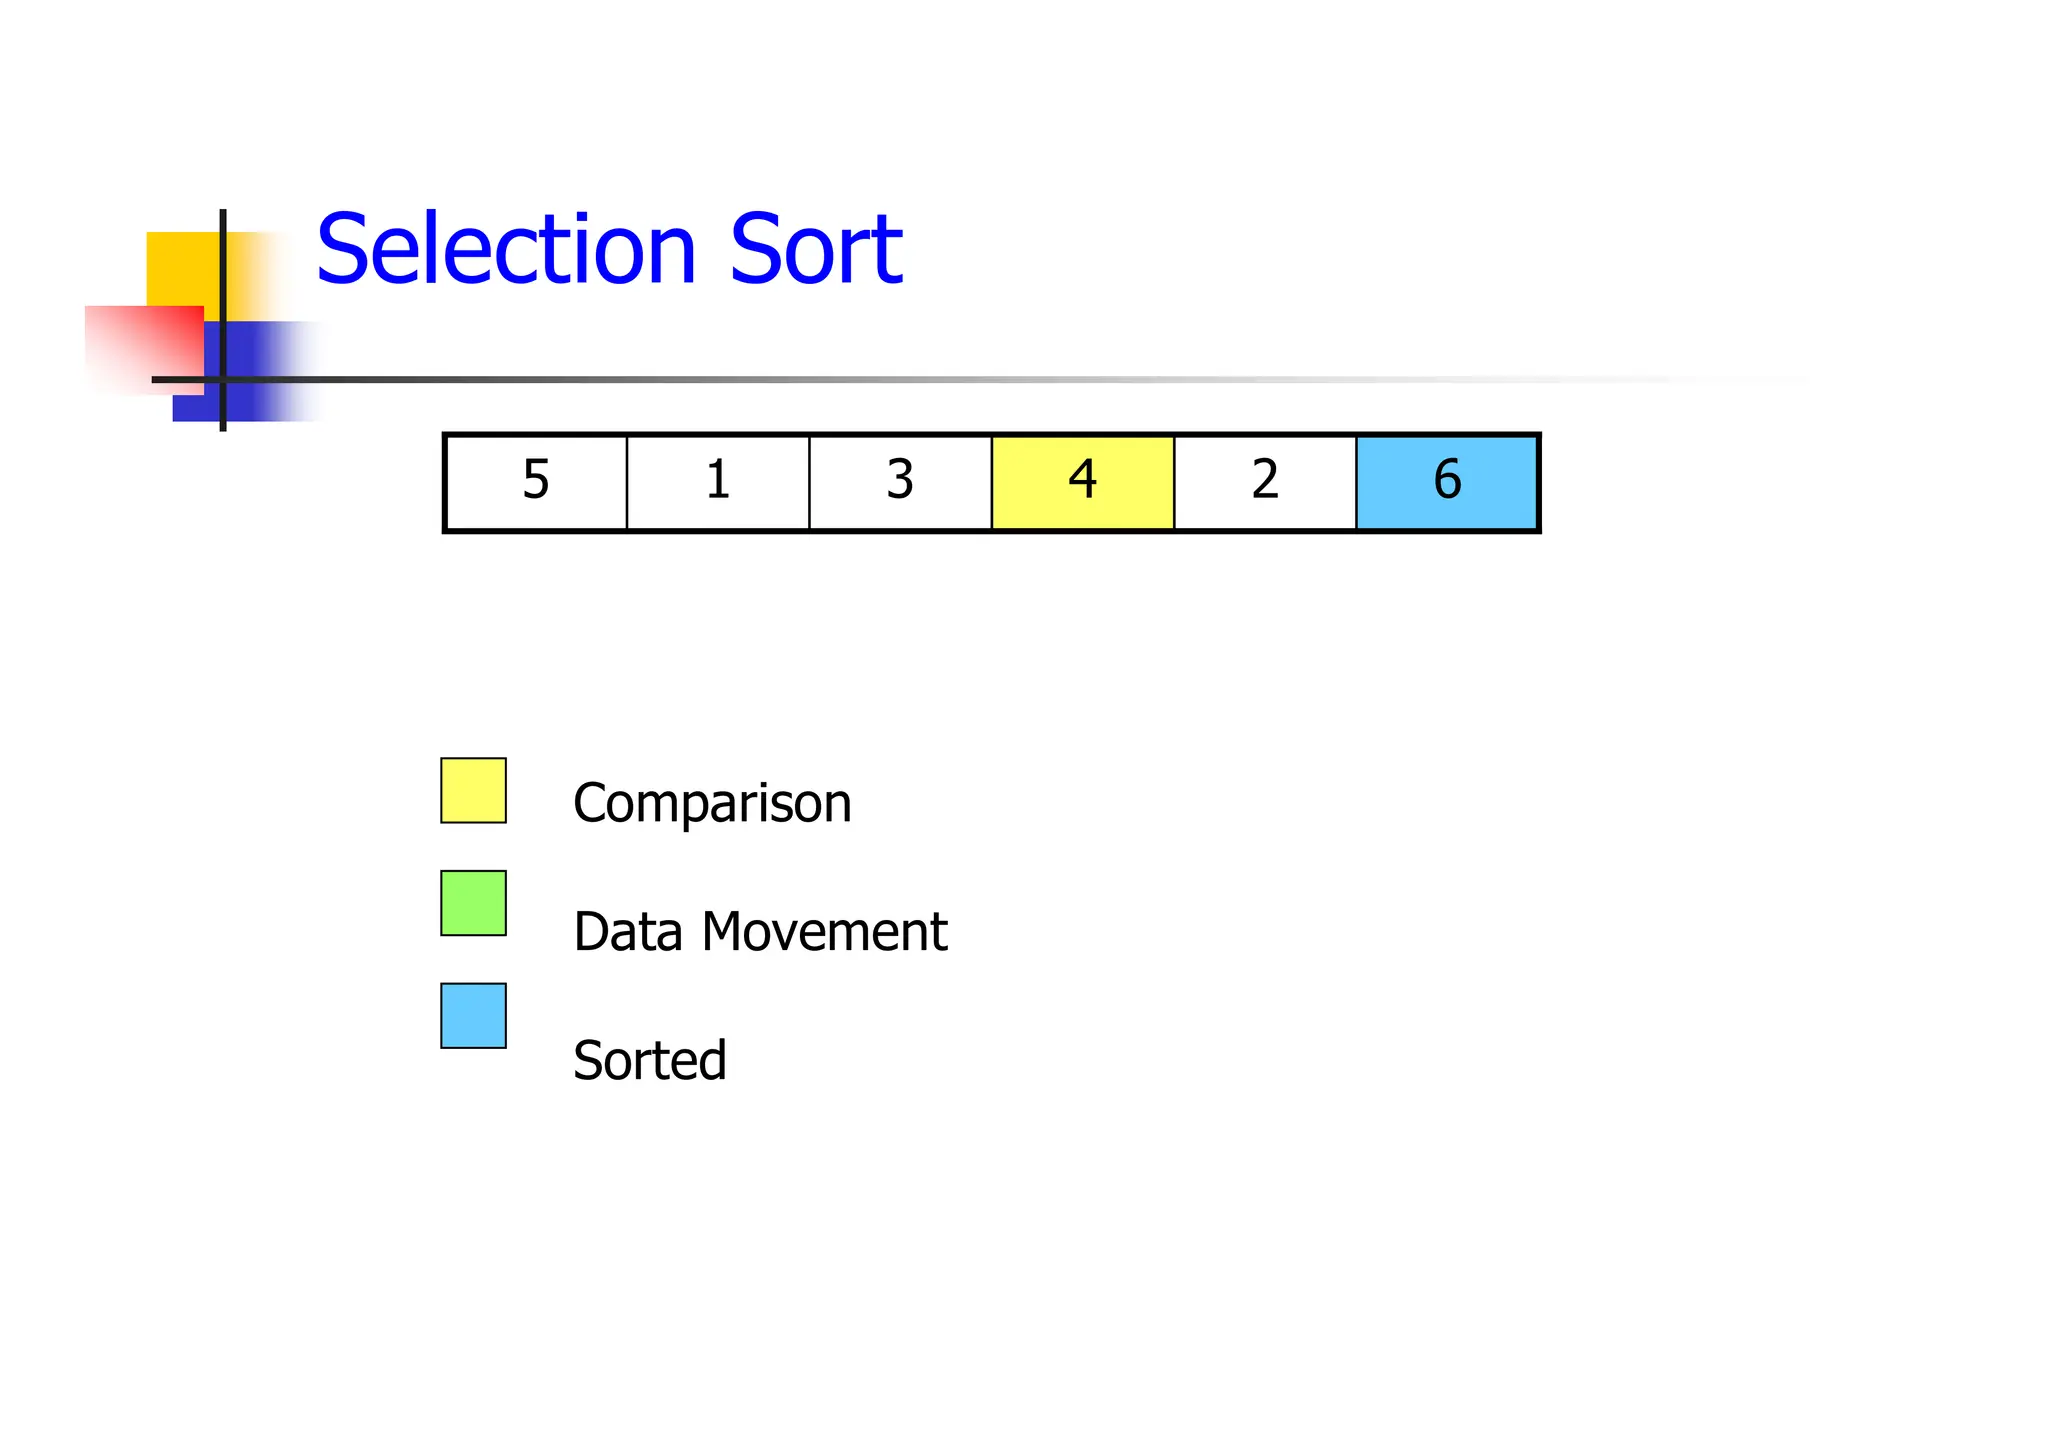This screenshot has height=1448, width=2048.
Task: Click the yellow Comparison legend swatch
Action: click(473, 791)
